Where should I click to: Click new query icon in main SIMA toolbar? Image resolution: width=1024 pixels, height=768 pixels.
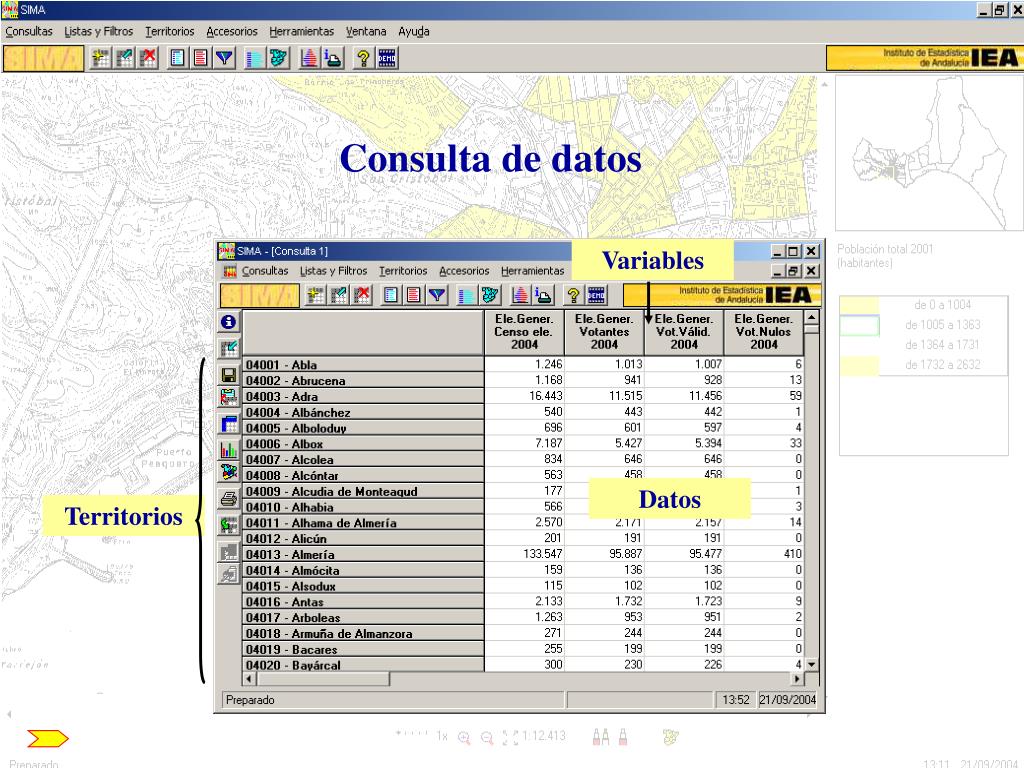[x=101, y=58]
